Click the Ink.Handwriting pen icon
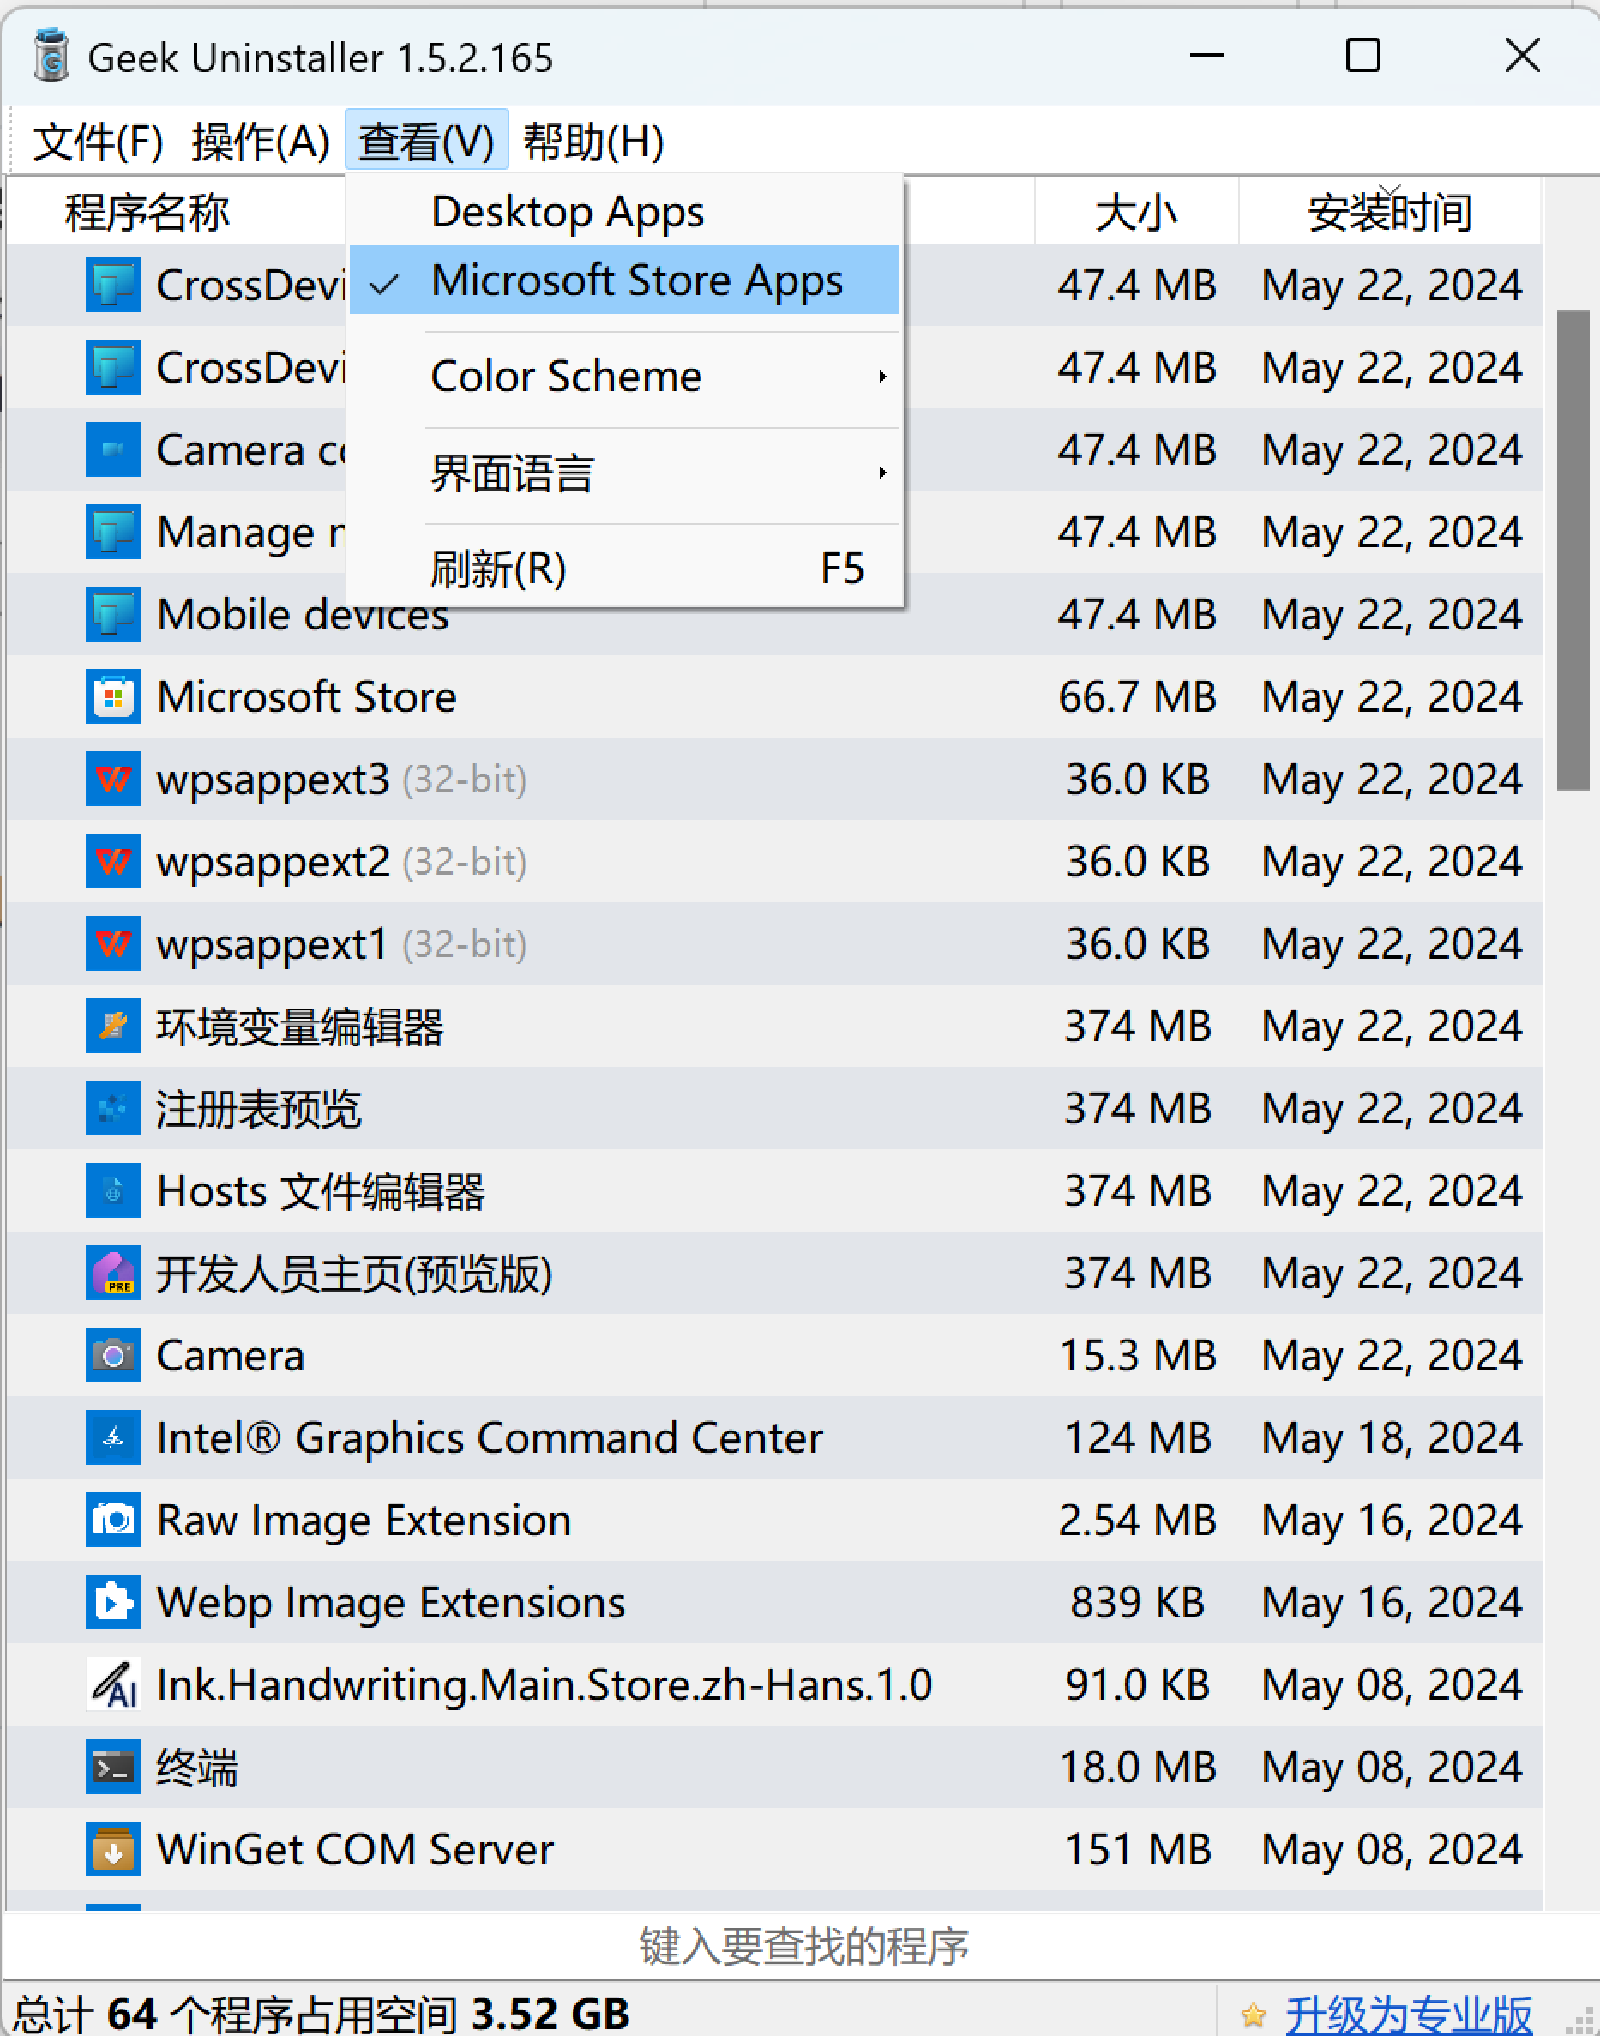The image size is (1600, 2036). tap(113, 1685)
